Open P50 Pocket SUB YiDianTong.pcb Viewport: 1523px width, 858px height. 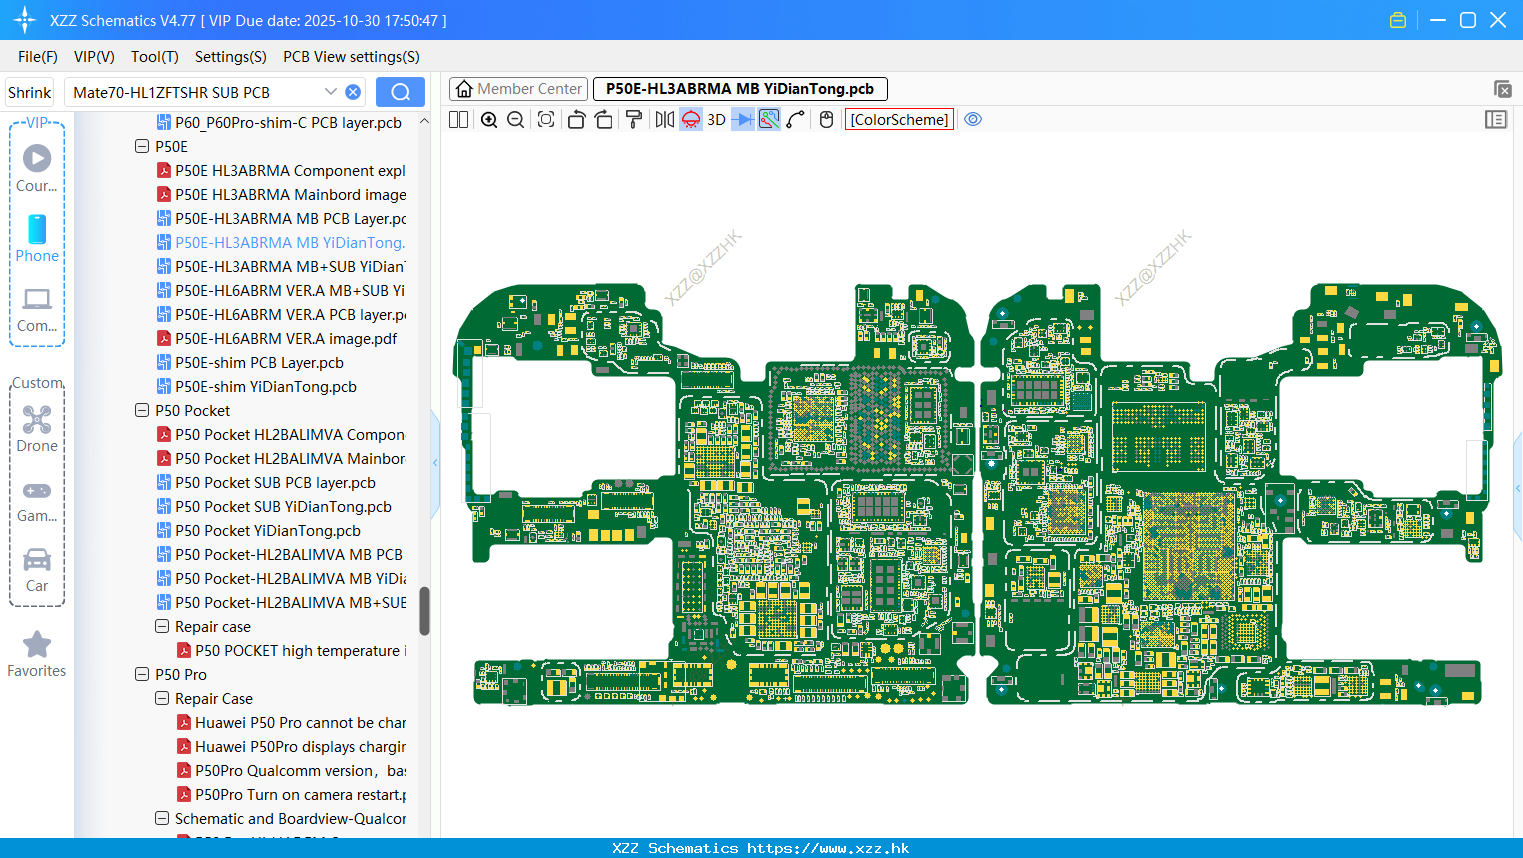274,506
